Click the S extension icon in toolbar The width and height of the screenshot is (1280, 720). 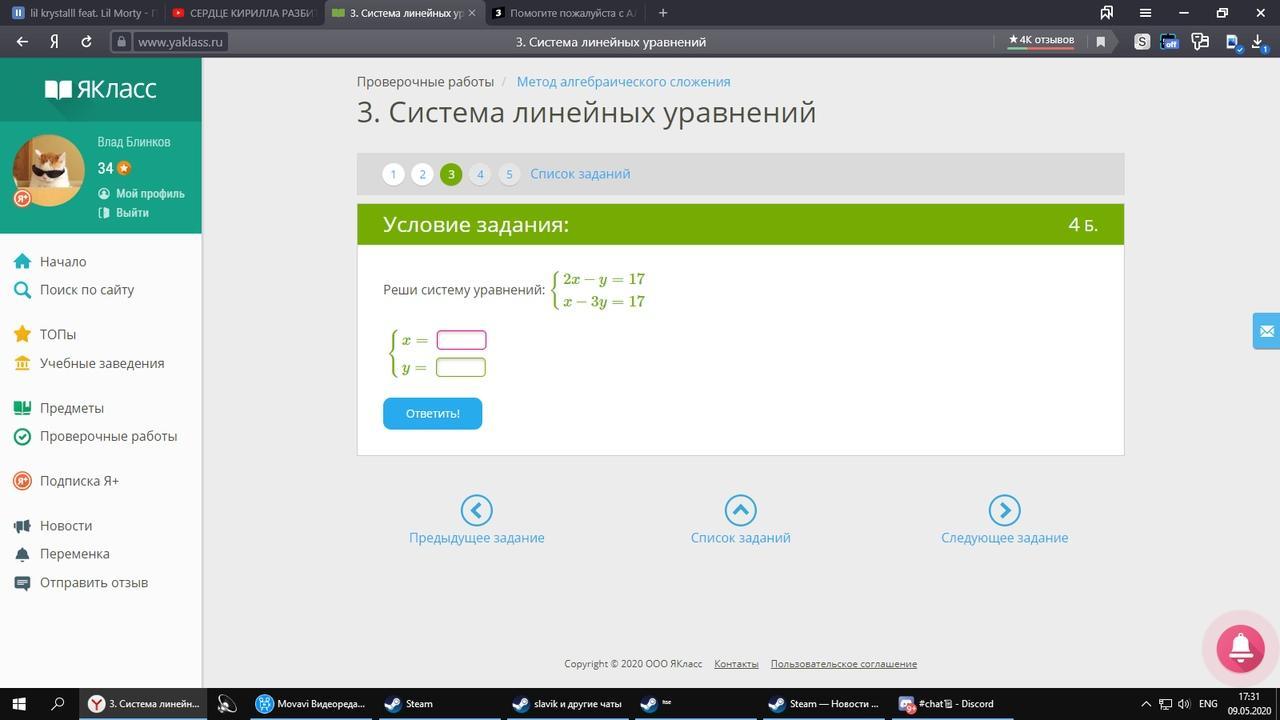coord(1142,42)
